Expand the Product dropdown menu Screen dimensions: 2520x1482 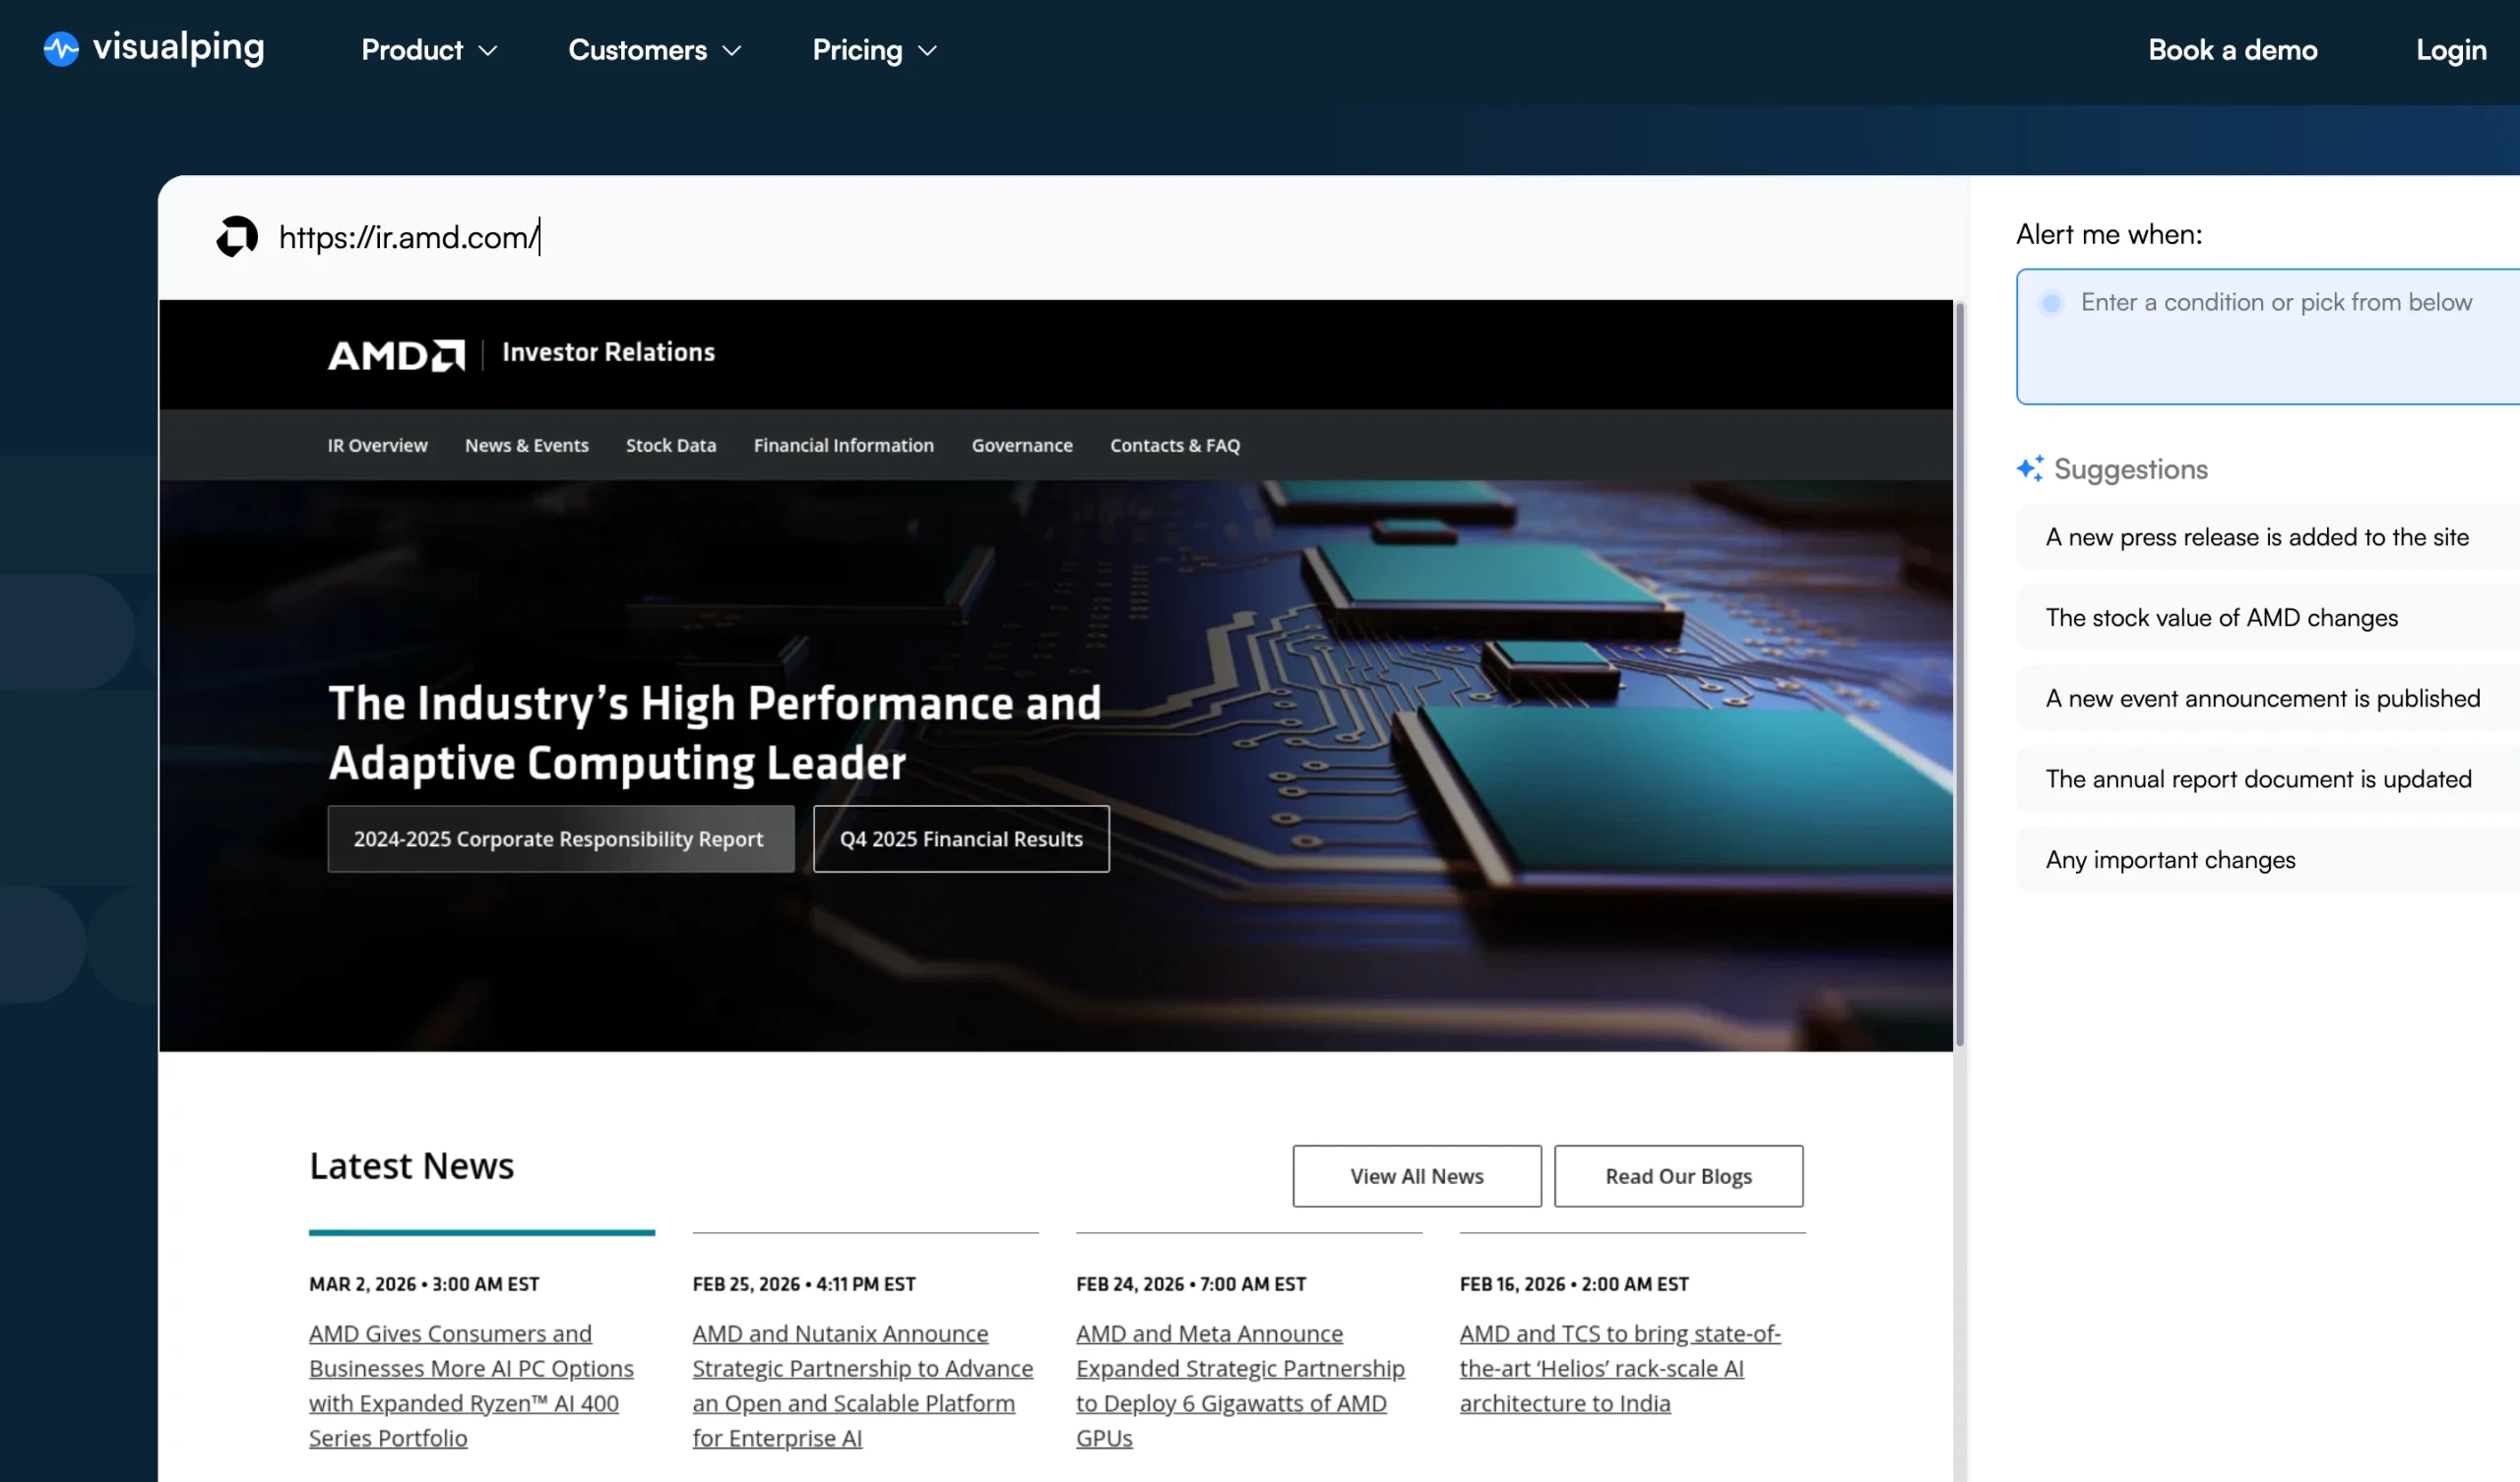(x=429, y=50)
